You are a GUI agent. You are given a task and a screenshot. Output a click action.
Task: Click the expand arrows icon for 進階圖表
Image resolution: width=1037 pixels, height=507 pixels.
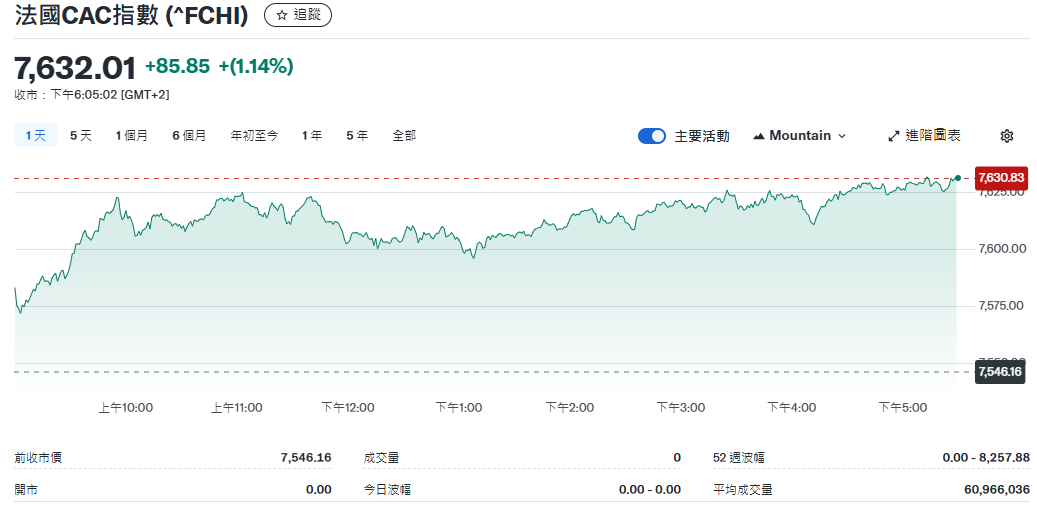[x=893, y=136]
